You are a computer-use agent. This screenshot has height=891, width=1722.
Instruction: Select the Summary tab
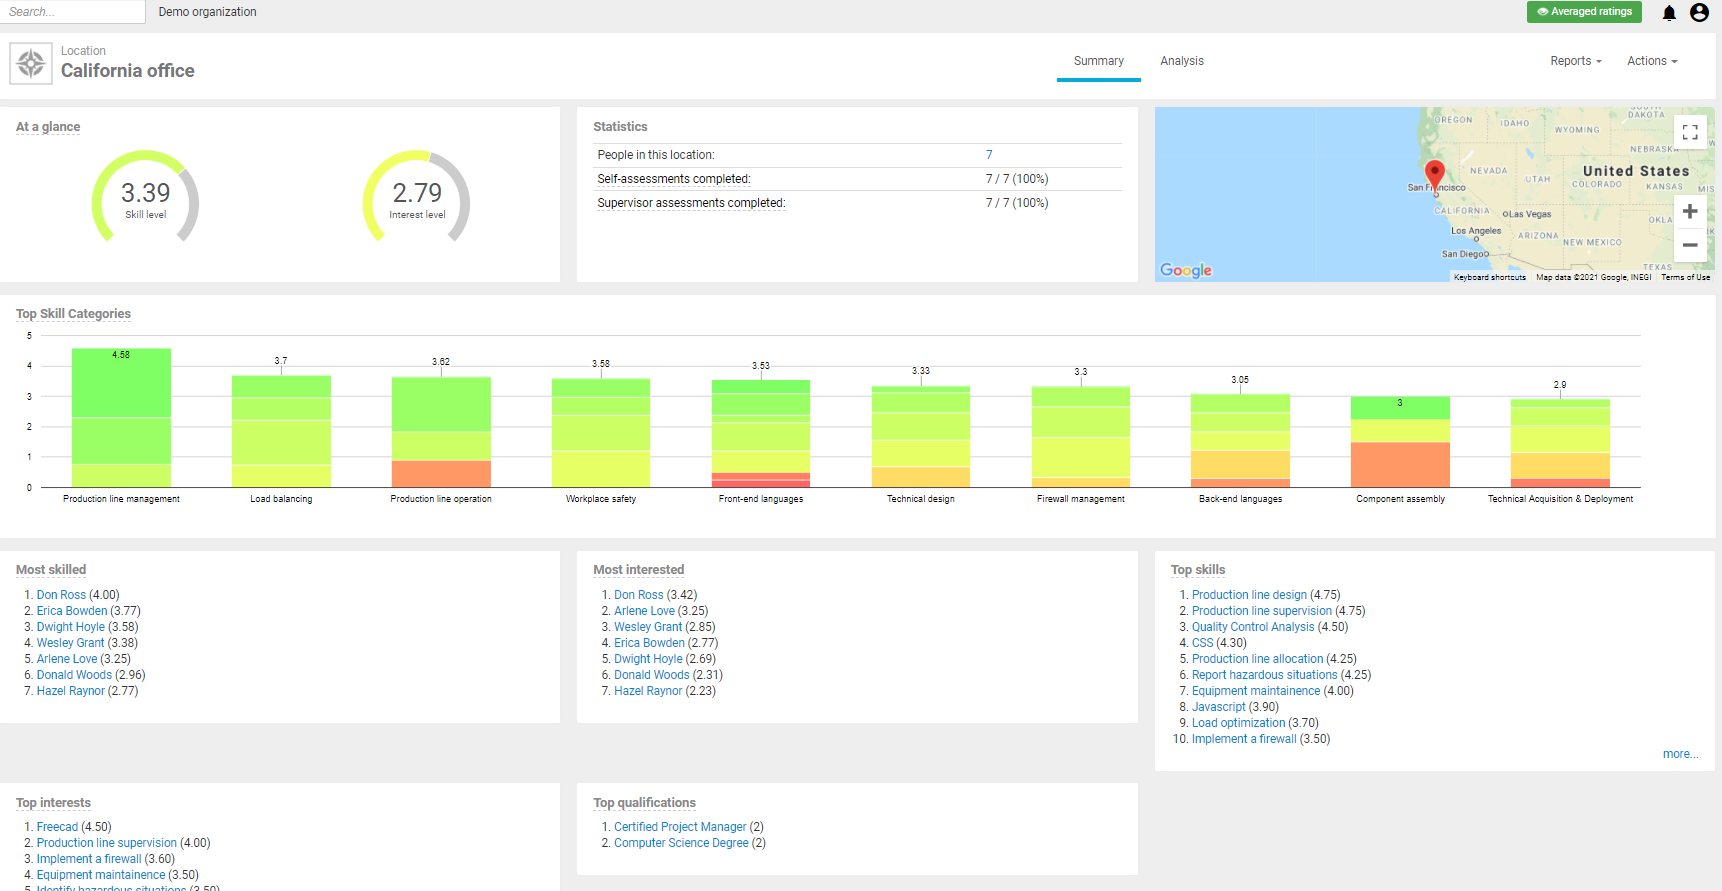[x=1098, y=61]
